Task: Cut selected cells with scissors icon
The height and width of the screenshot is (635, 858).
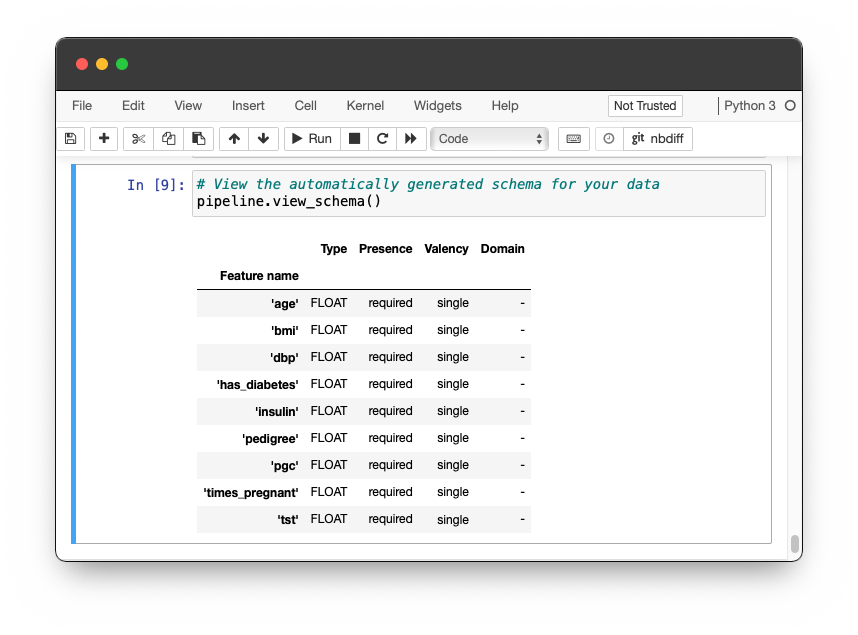Action: click(x=138, y=138)
